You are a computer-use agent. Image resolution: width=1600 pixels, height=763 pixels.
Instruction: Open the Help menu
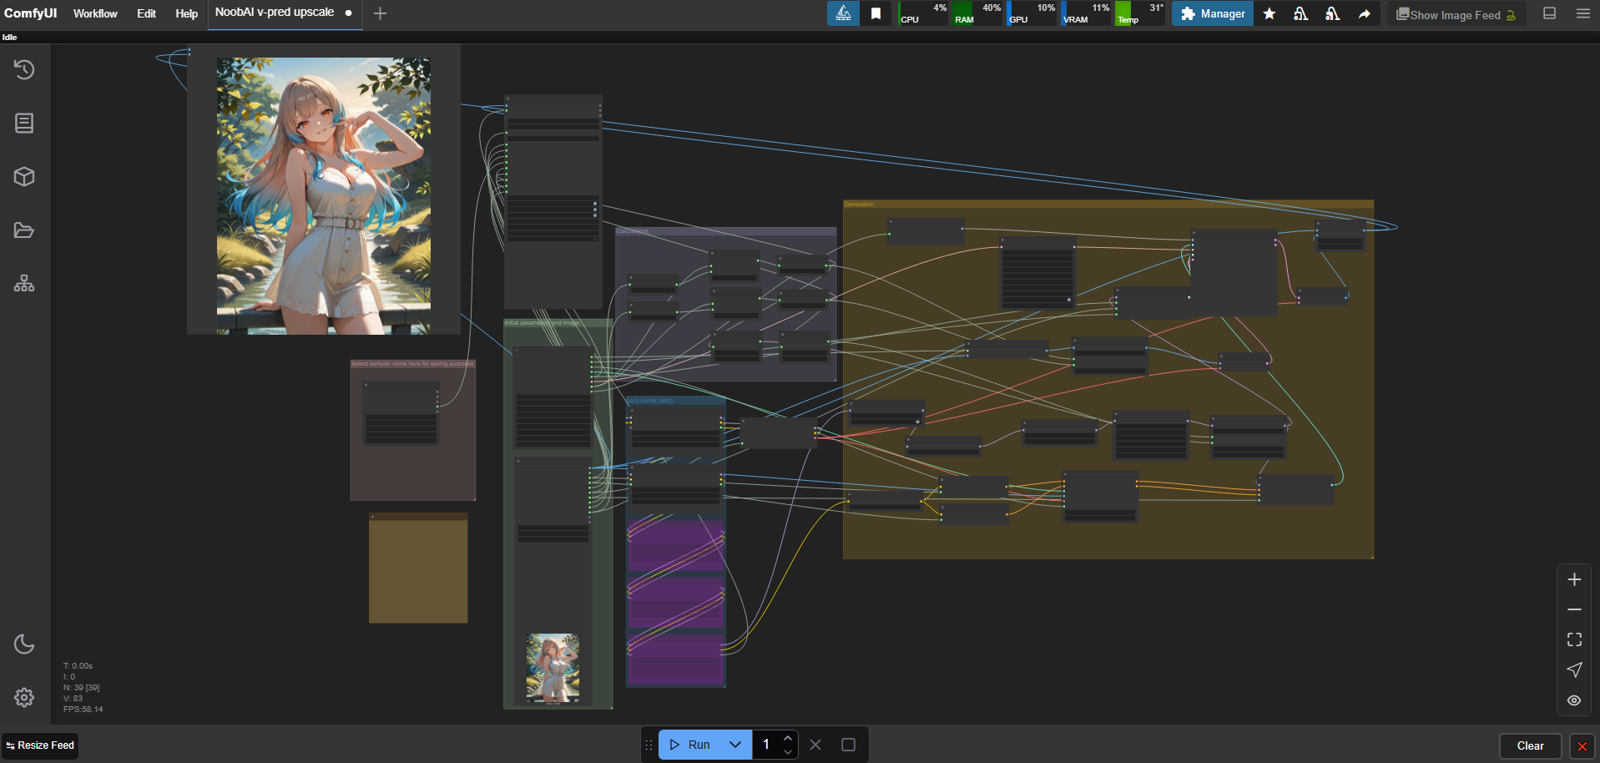(x=186, y=14)
